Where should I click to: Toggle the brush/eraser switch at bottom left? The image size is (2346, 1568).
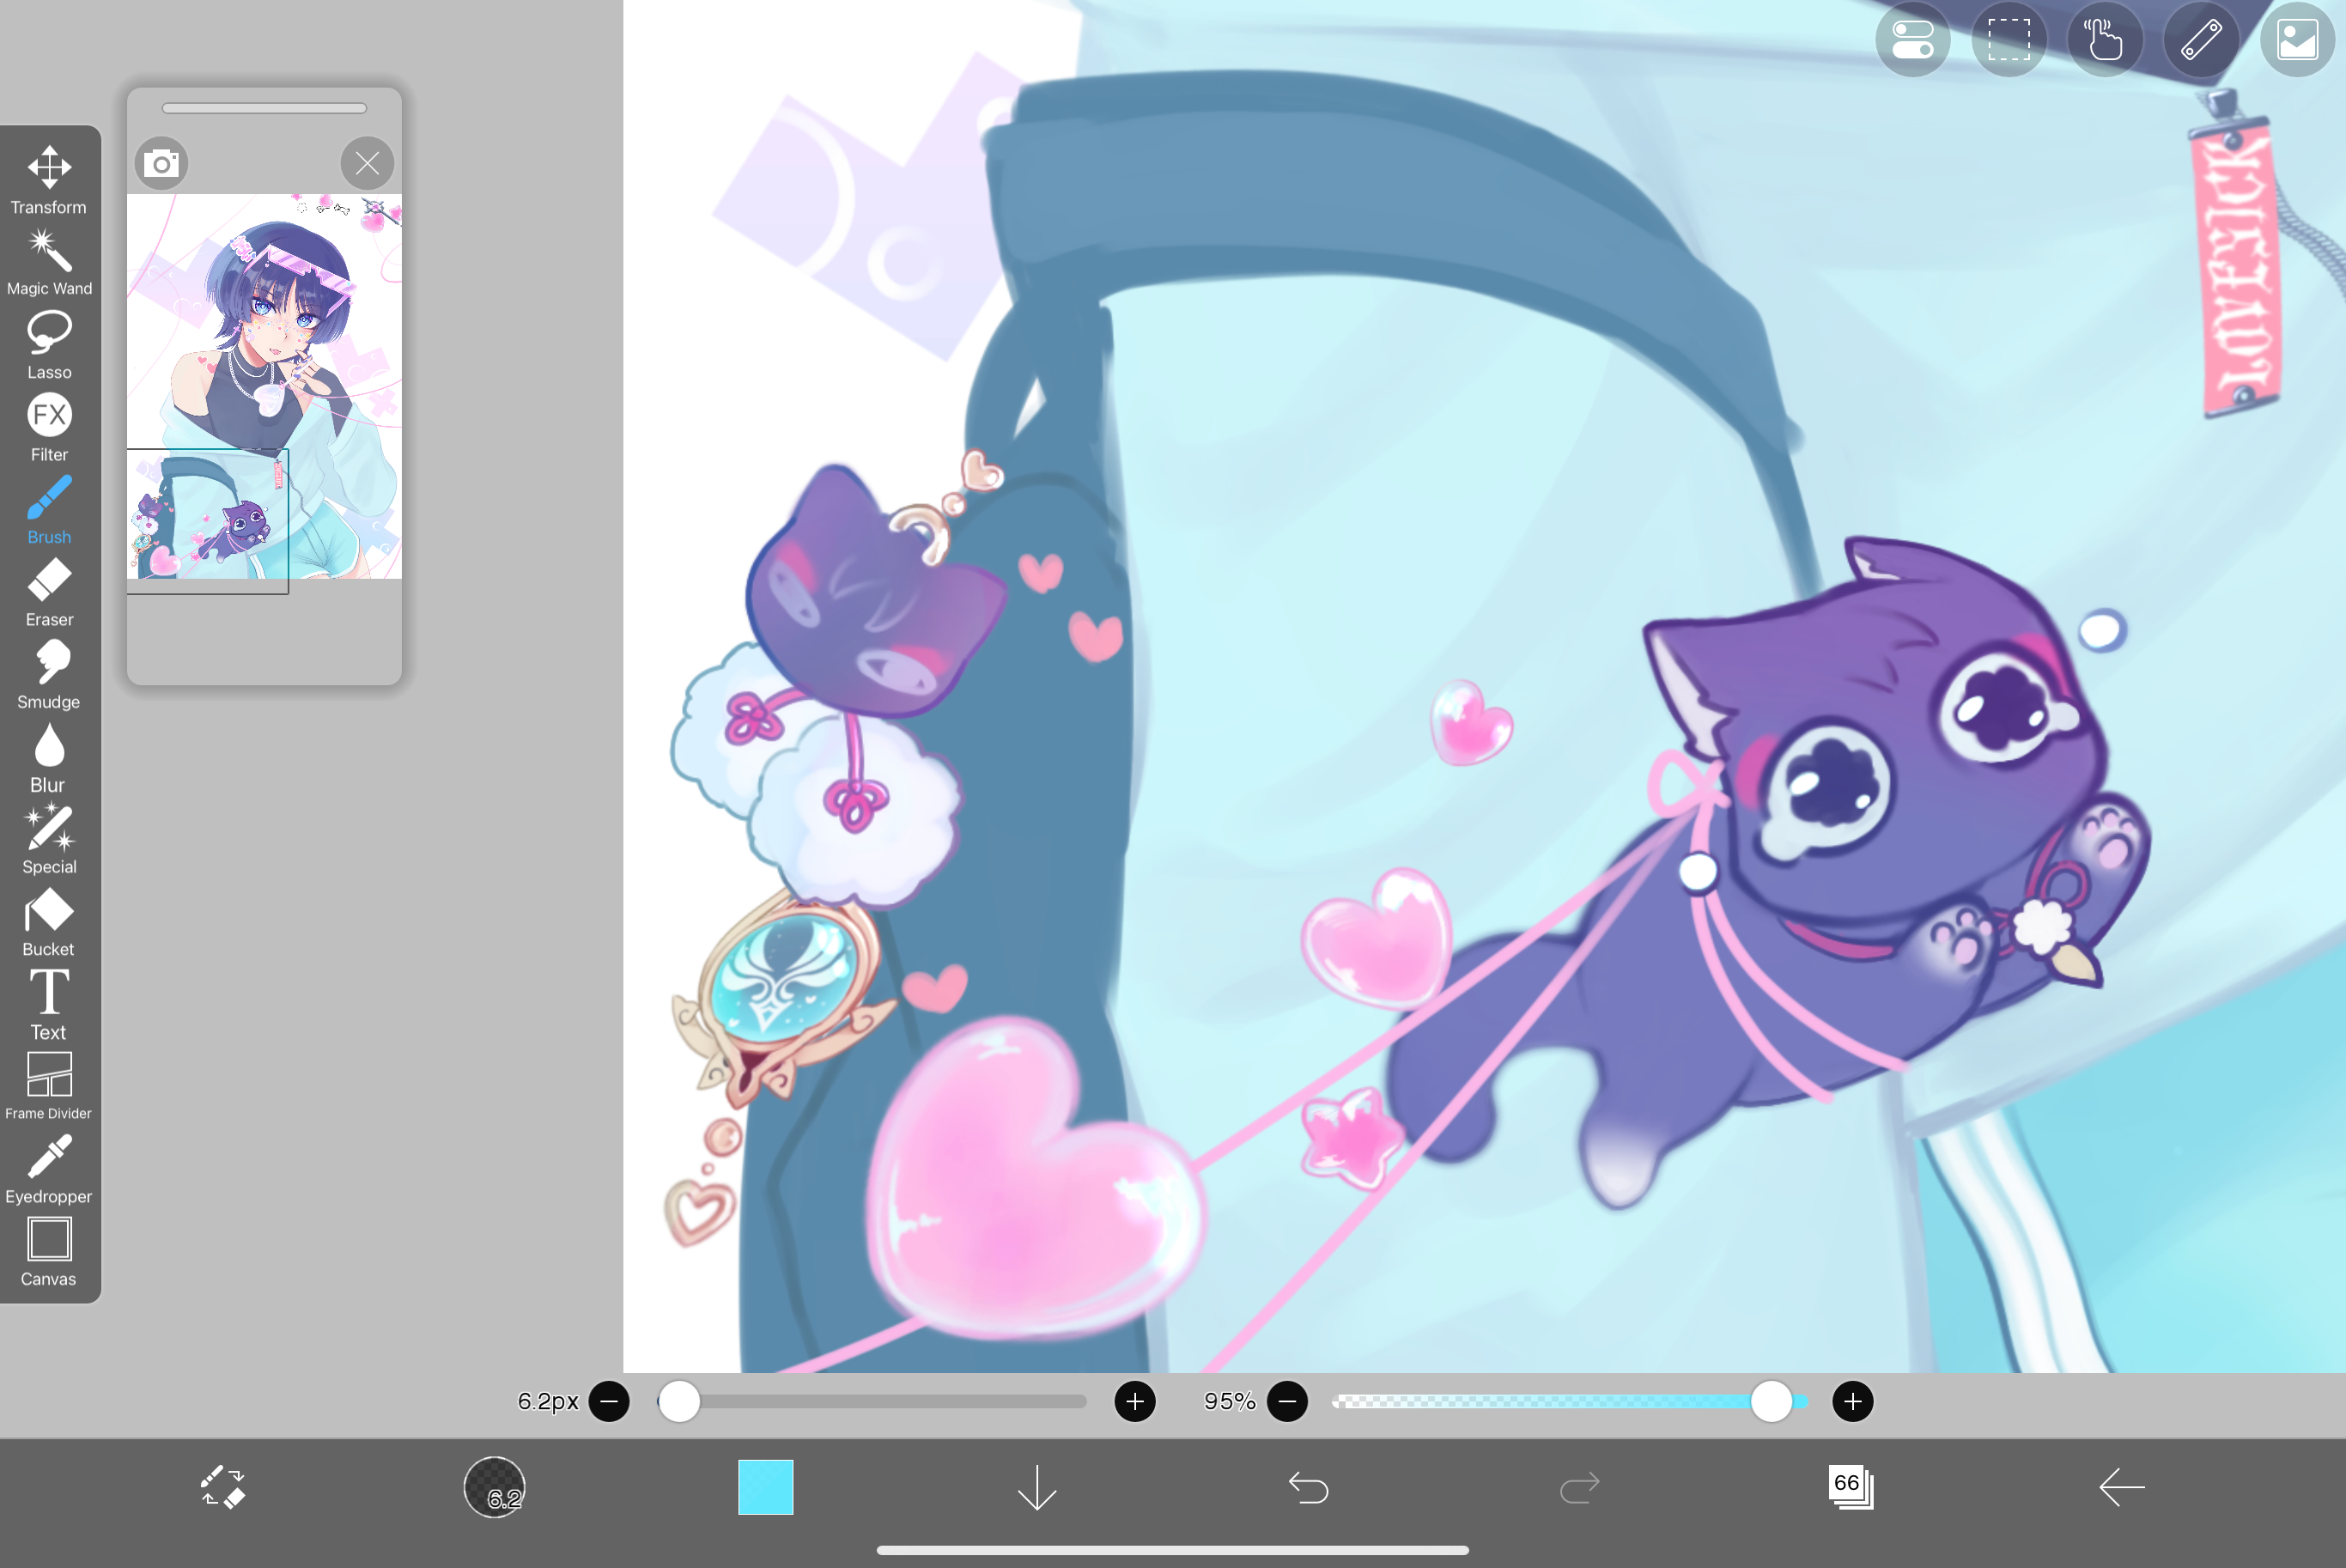(x=224, y=1487)
